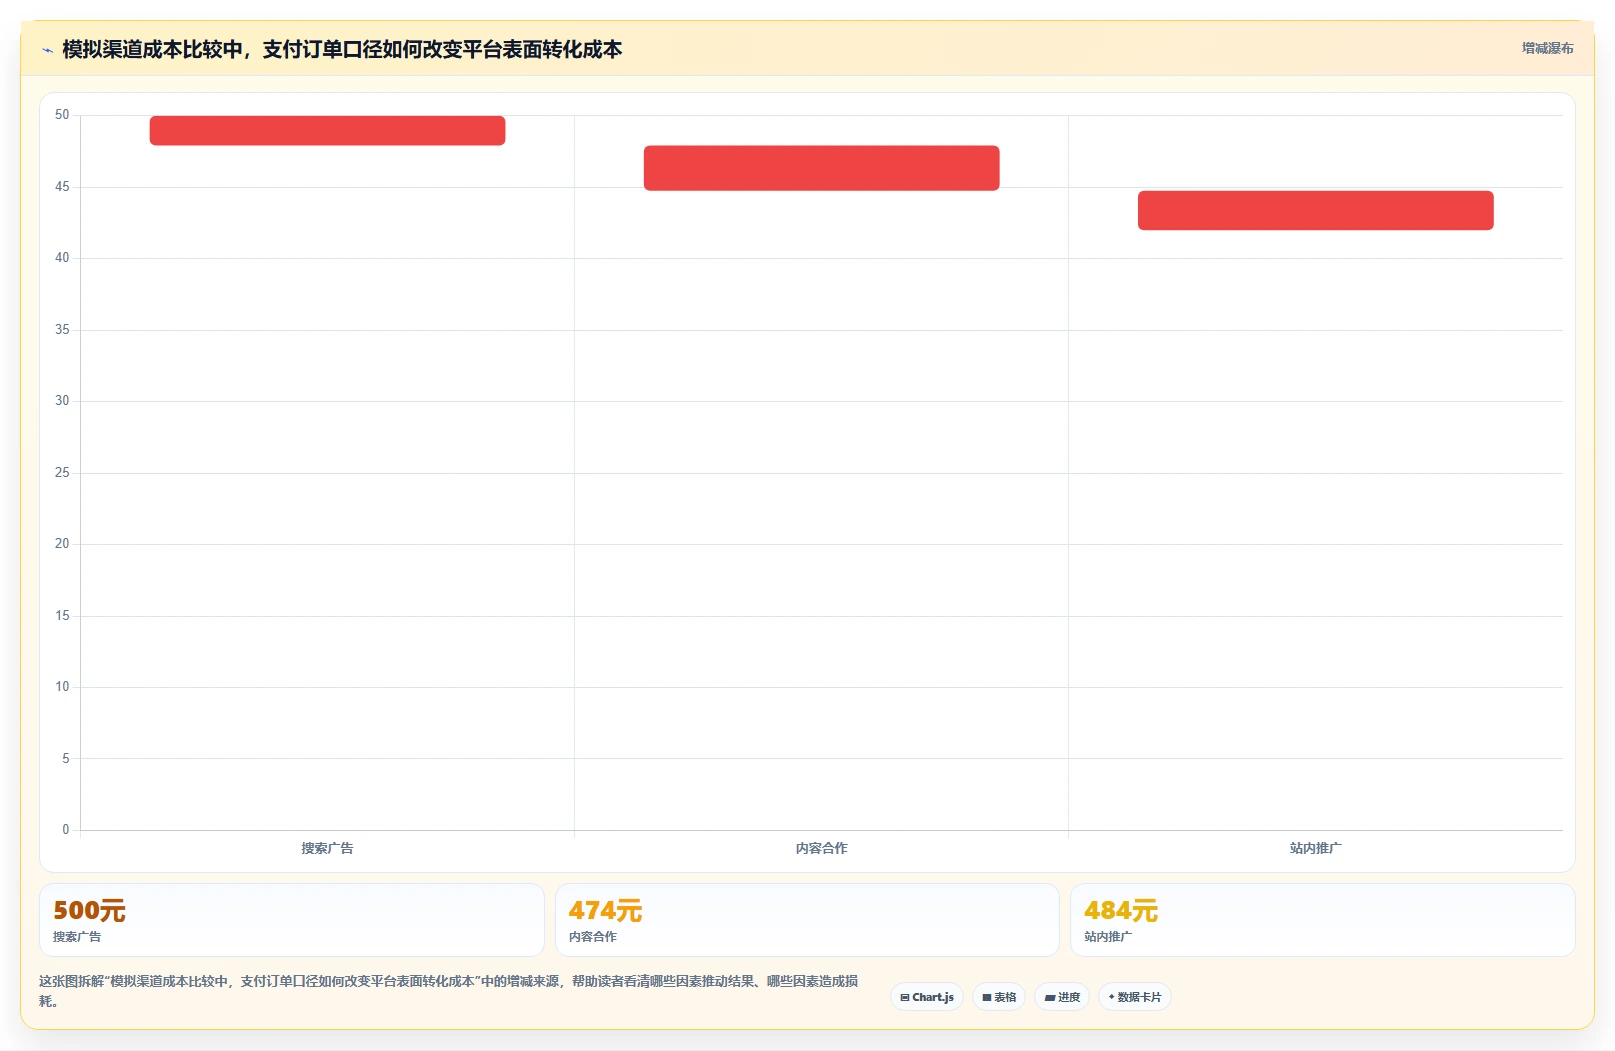
Task: Click the chart title heading text
Action: [342, 50]
